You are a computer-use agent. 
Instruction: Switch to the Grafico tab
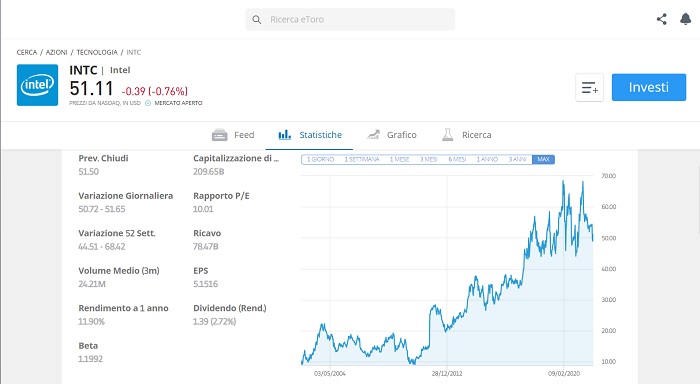[x=392, y=135]
